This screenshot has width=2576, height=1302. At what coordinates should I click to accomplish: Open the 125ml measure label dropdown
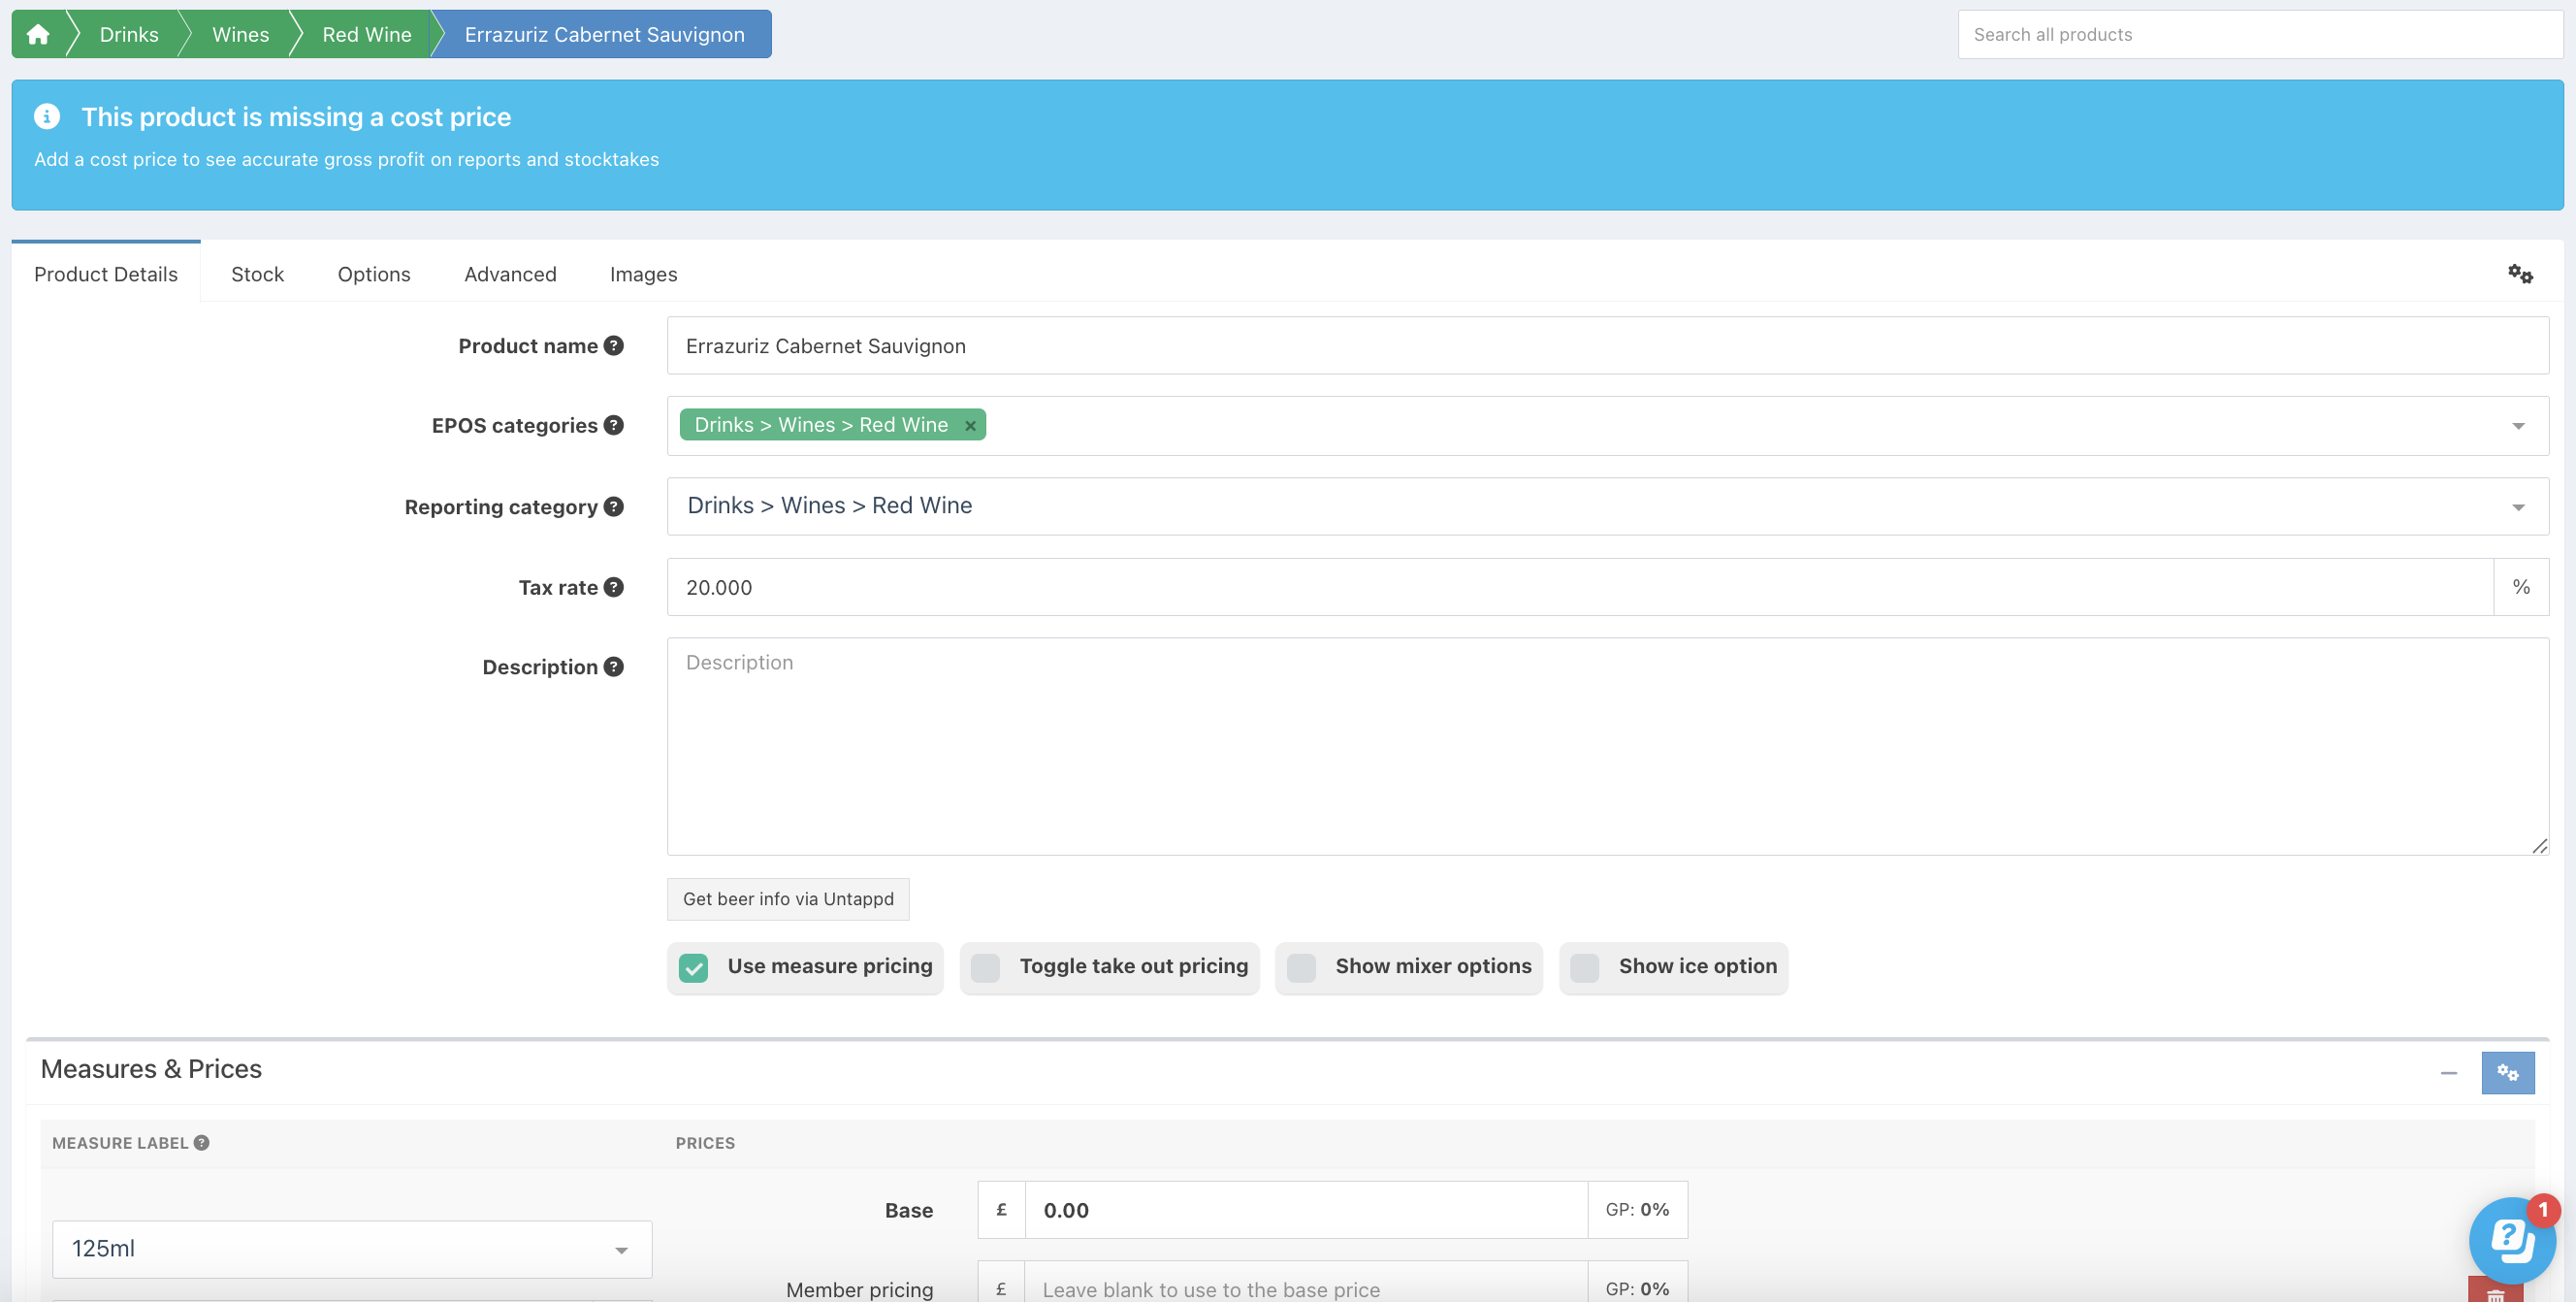352,1248
